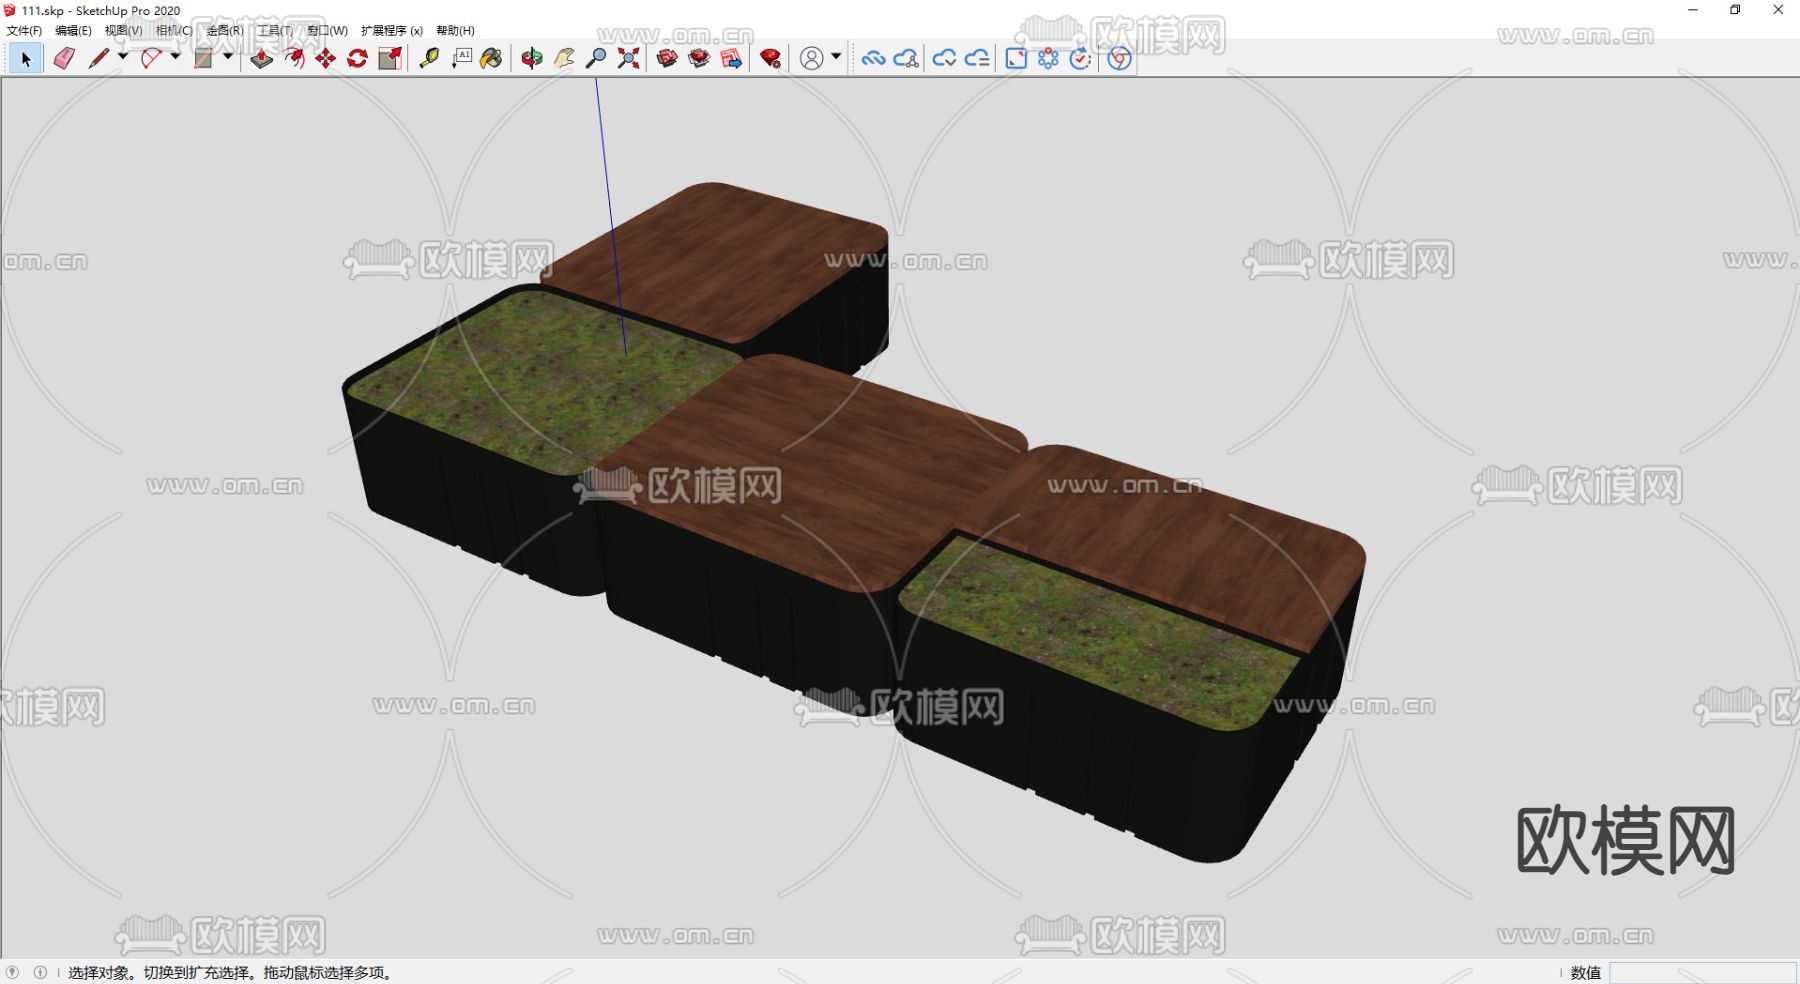Image resolution: width=1800 pixels, height=984 pixels.
Task: Expand the Line tool dropdown arrow
Action: point(122,58)
